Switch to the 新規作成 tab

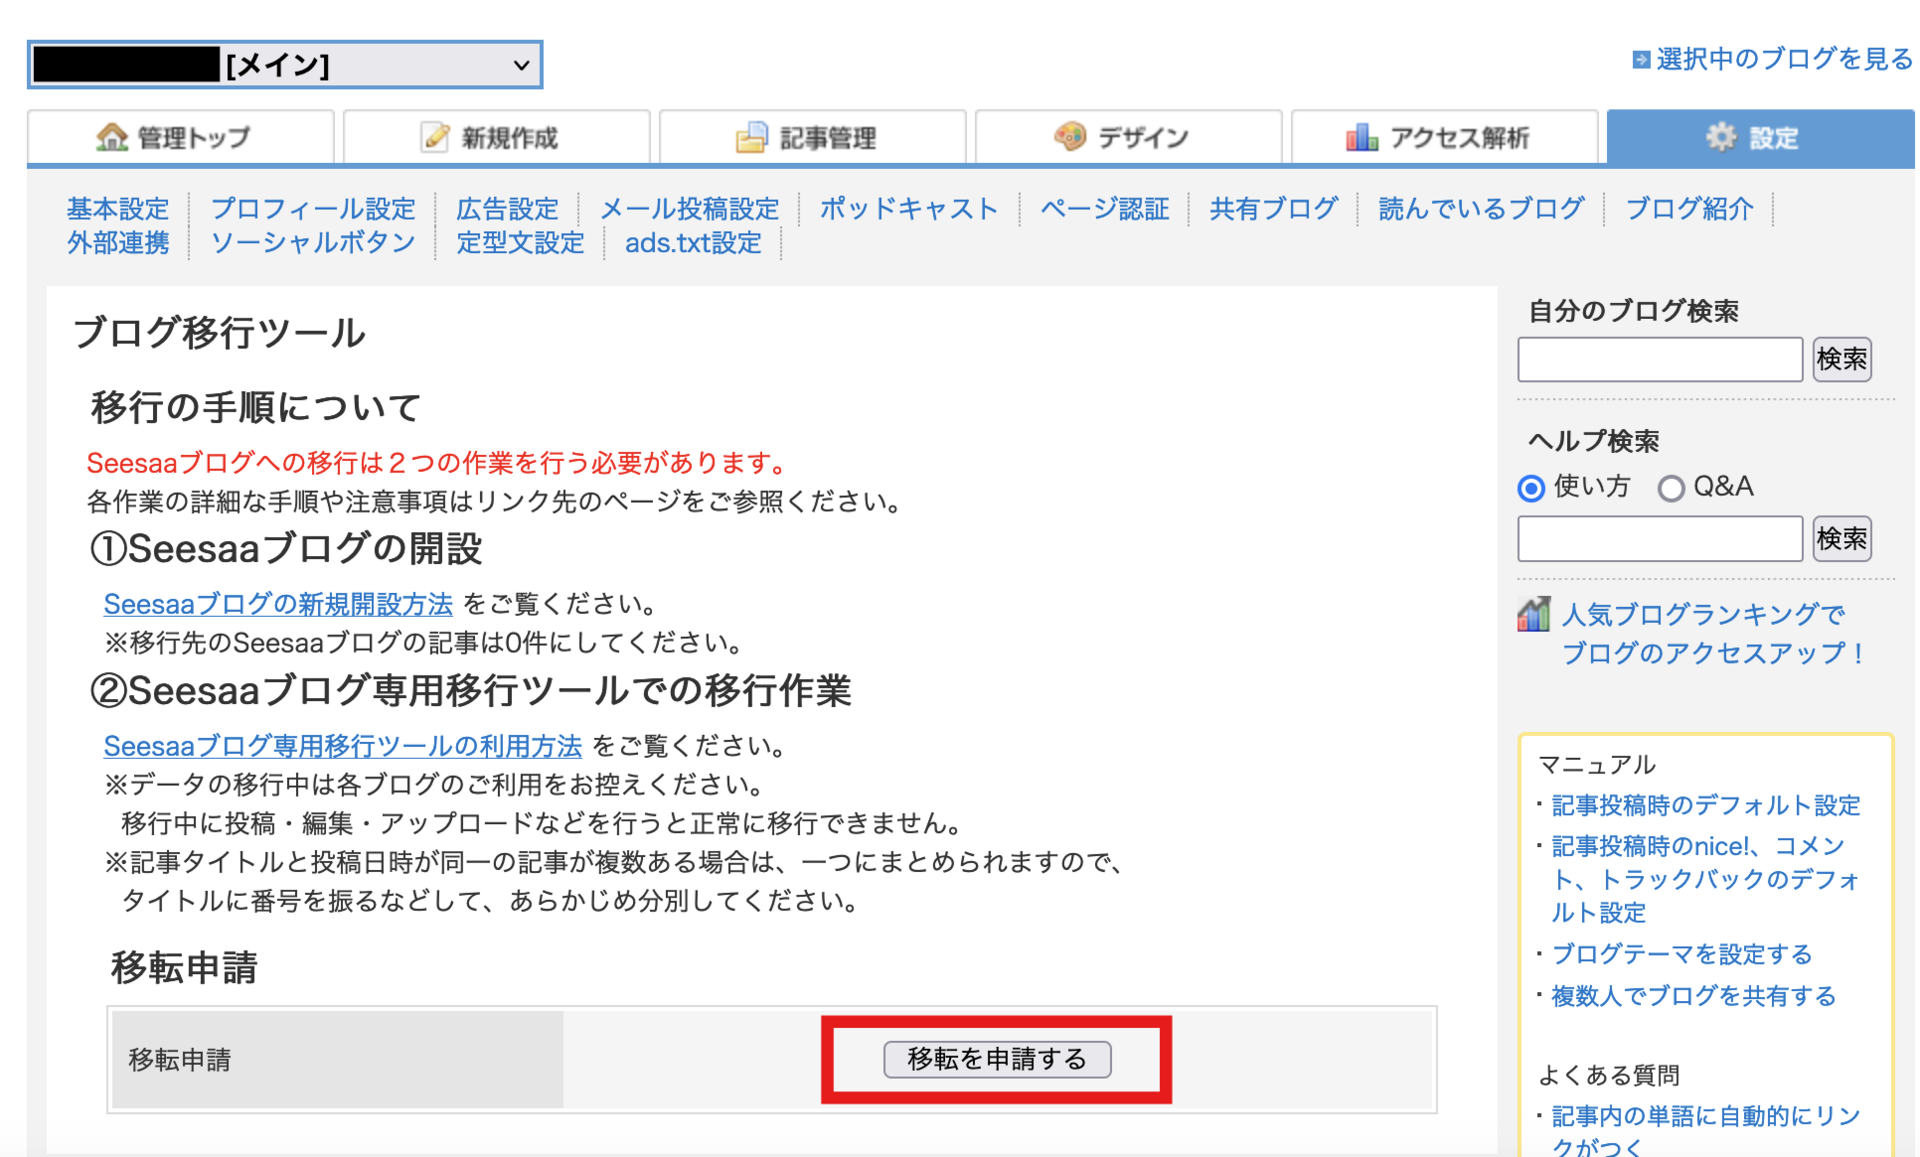coord(496,137)
